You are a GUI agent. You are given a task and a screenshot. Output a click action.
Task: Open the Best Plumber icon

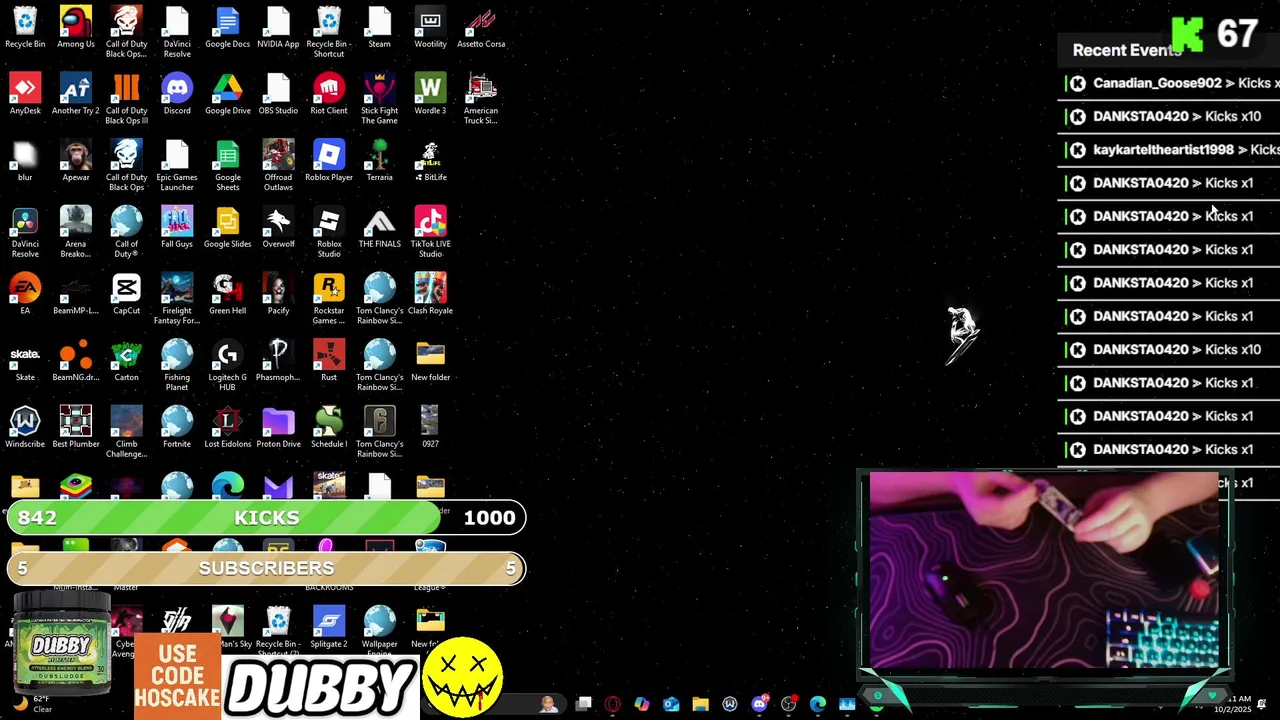(x=76, y=428)
